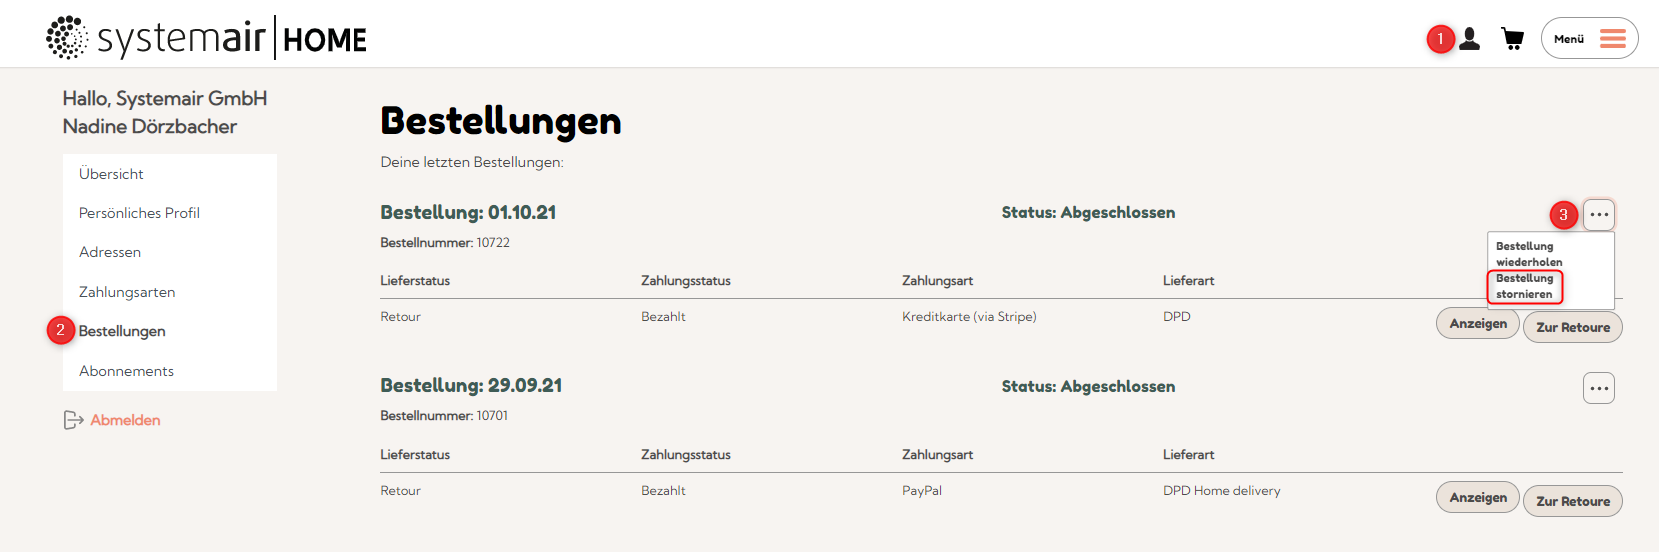Open options menu for order 10722
The image size is (1659, 552).
[x=1599, y=214]
